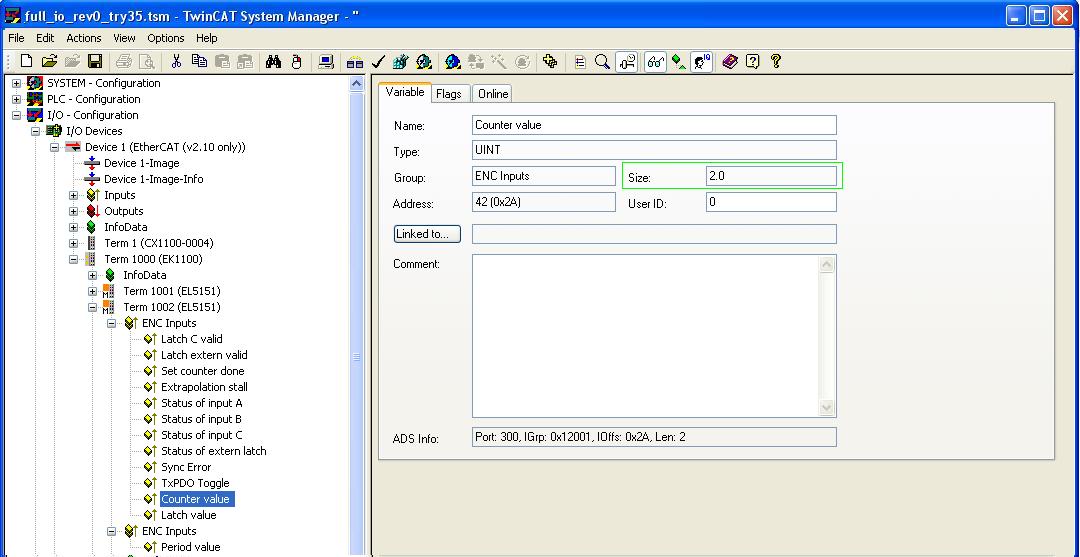The width and height of the screenshot is (1080, 557).
Task: Open the Edit menu
Action: click(x=45, y=38)
